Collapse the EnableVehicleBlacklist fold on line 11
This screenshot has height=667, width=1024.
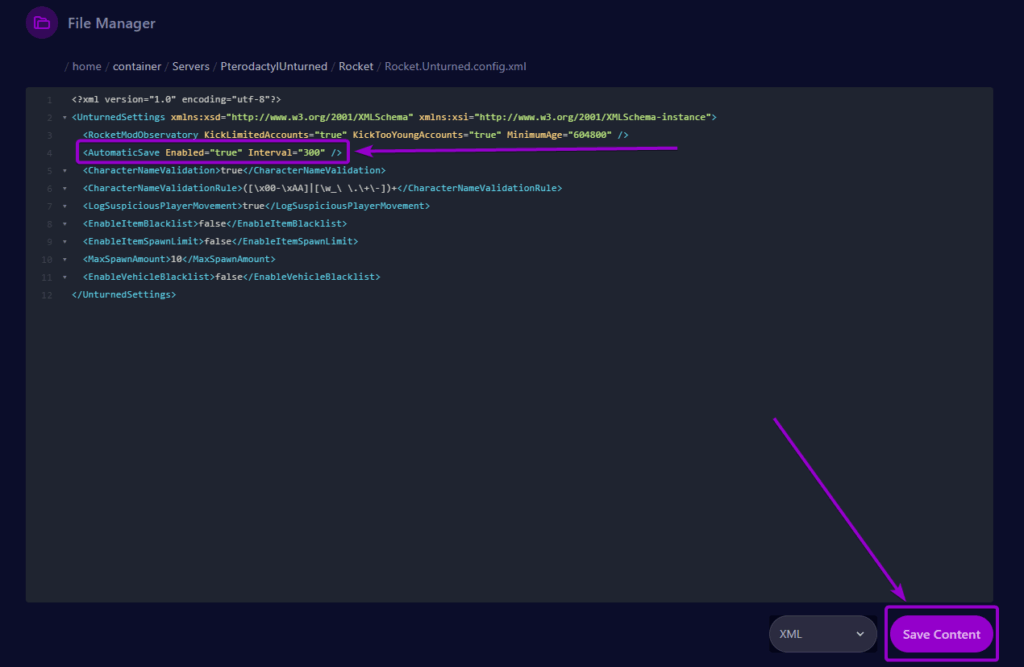click(x=65, y=277)
